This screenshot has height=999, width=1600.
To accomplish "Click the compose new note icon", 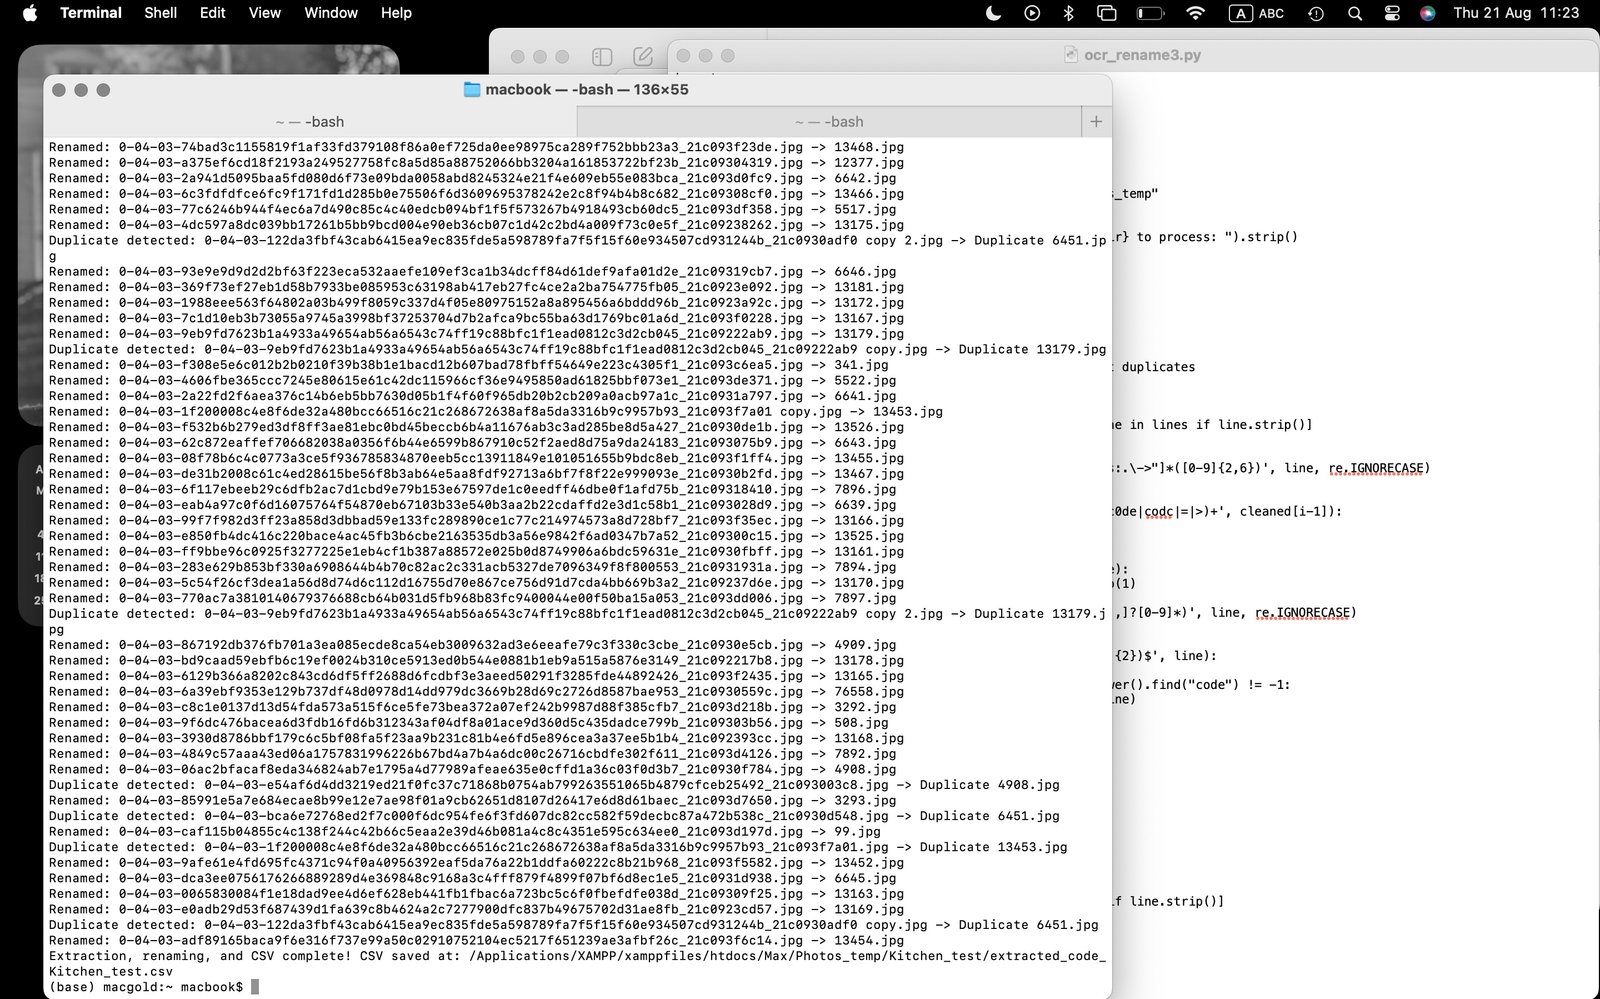I will click(643, 57).
